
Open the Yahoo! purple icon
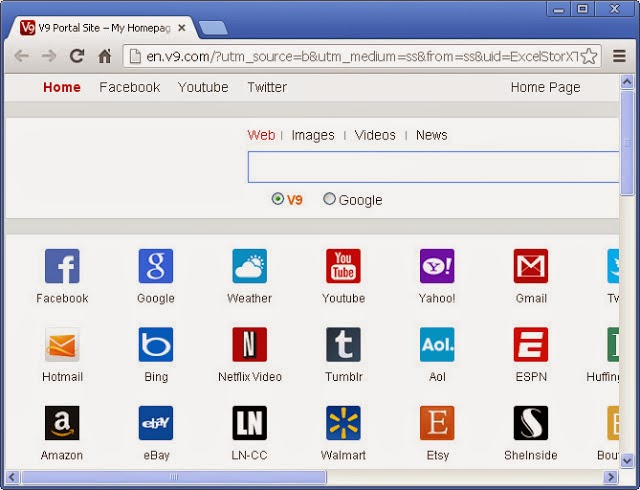[437, 266]
